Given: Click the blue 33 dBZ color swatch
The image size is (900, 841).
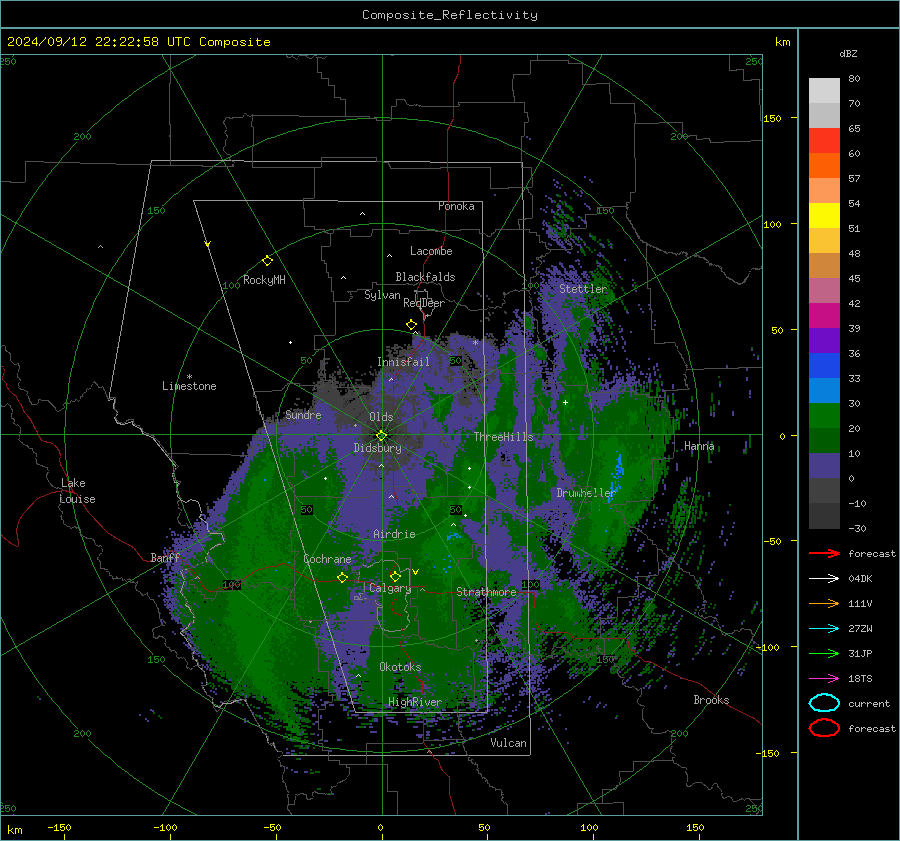Looking at the screenshot, I should [x=824, y=366].
